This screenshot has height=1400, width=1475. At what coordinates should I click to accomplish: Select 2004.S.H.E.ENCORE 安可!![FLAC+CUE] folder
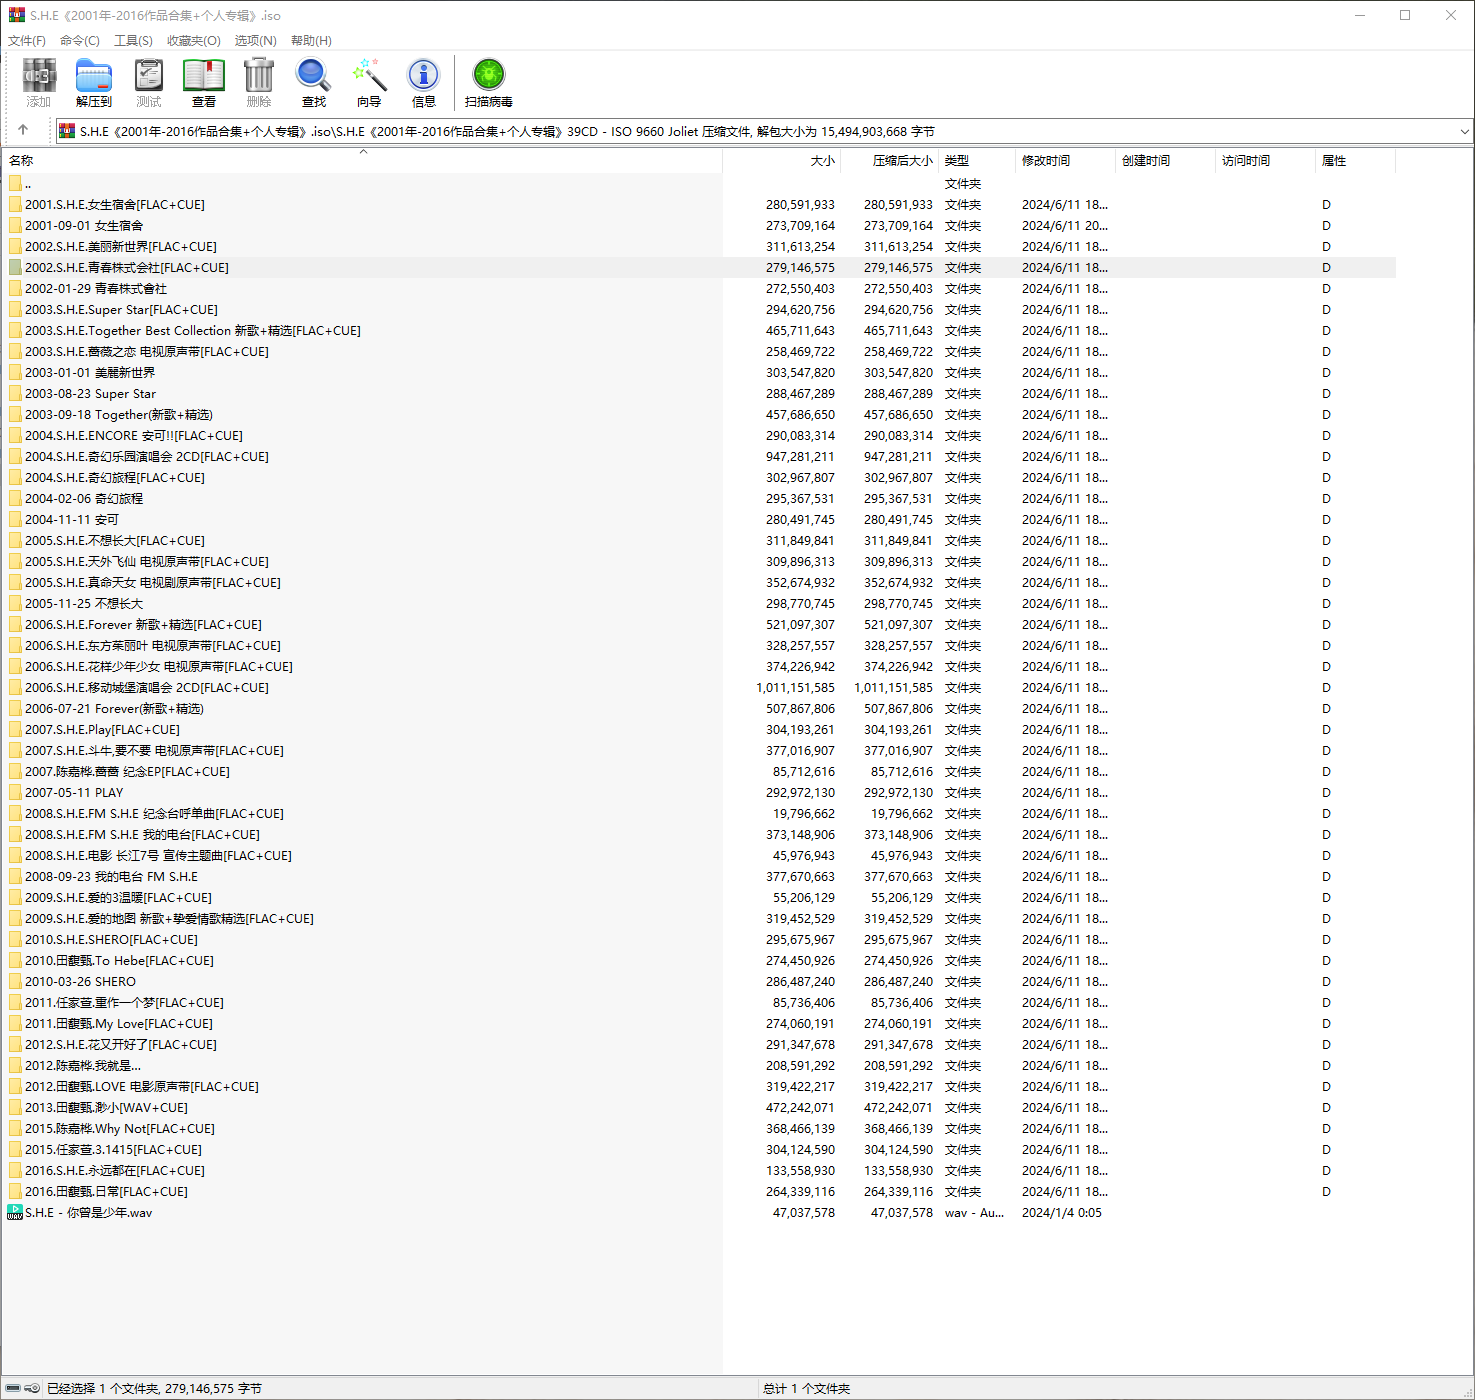pos(134,435)
